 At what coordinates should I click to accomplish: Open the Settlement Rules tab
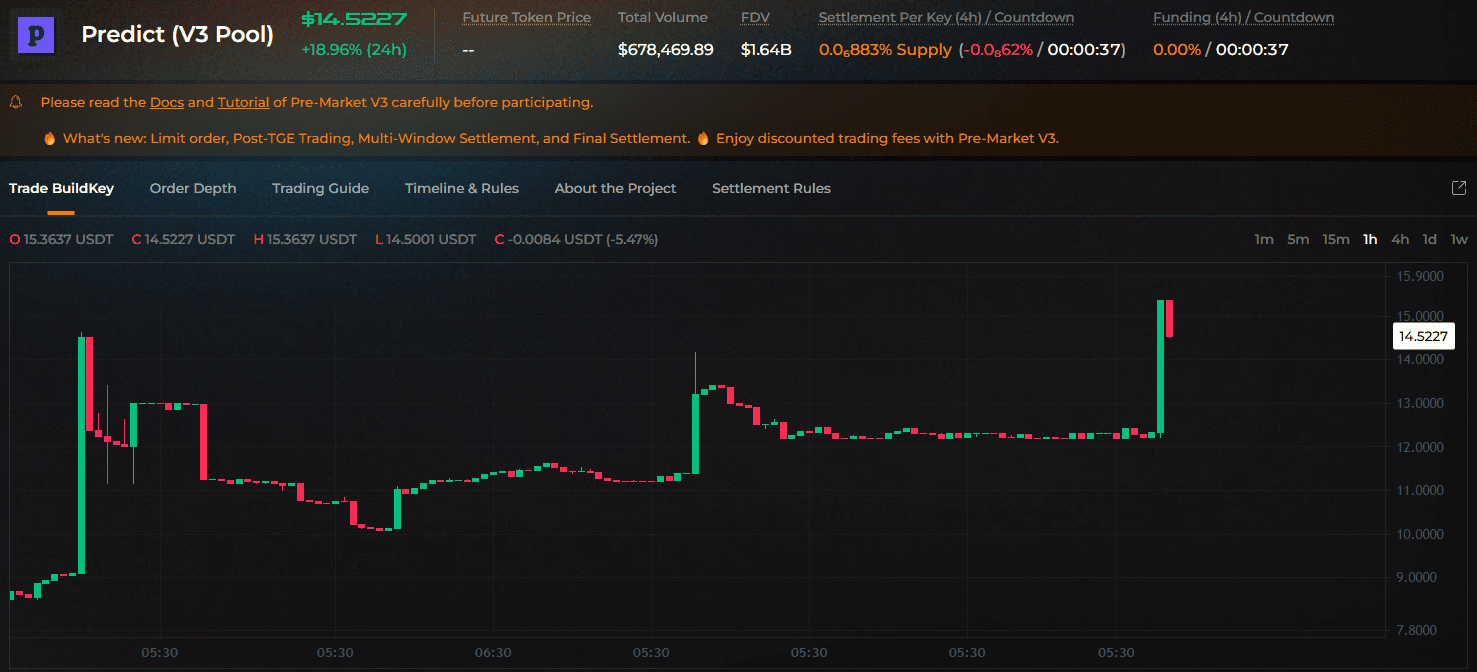(x=771, y=188)
